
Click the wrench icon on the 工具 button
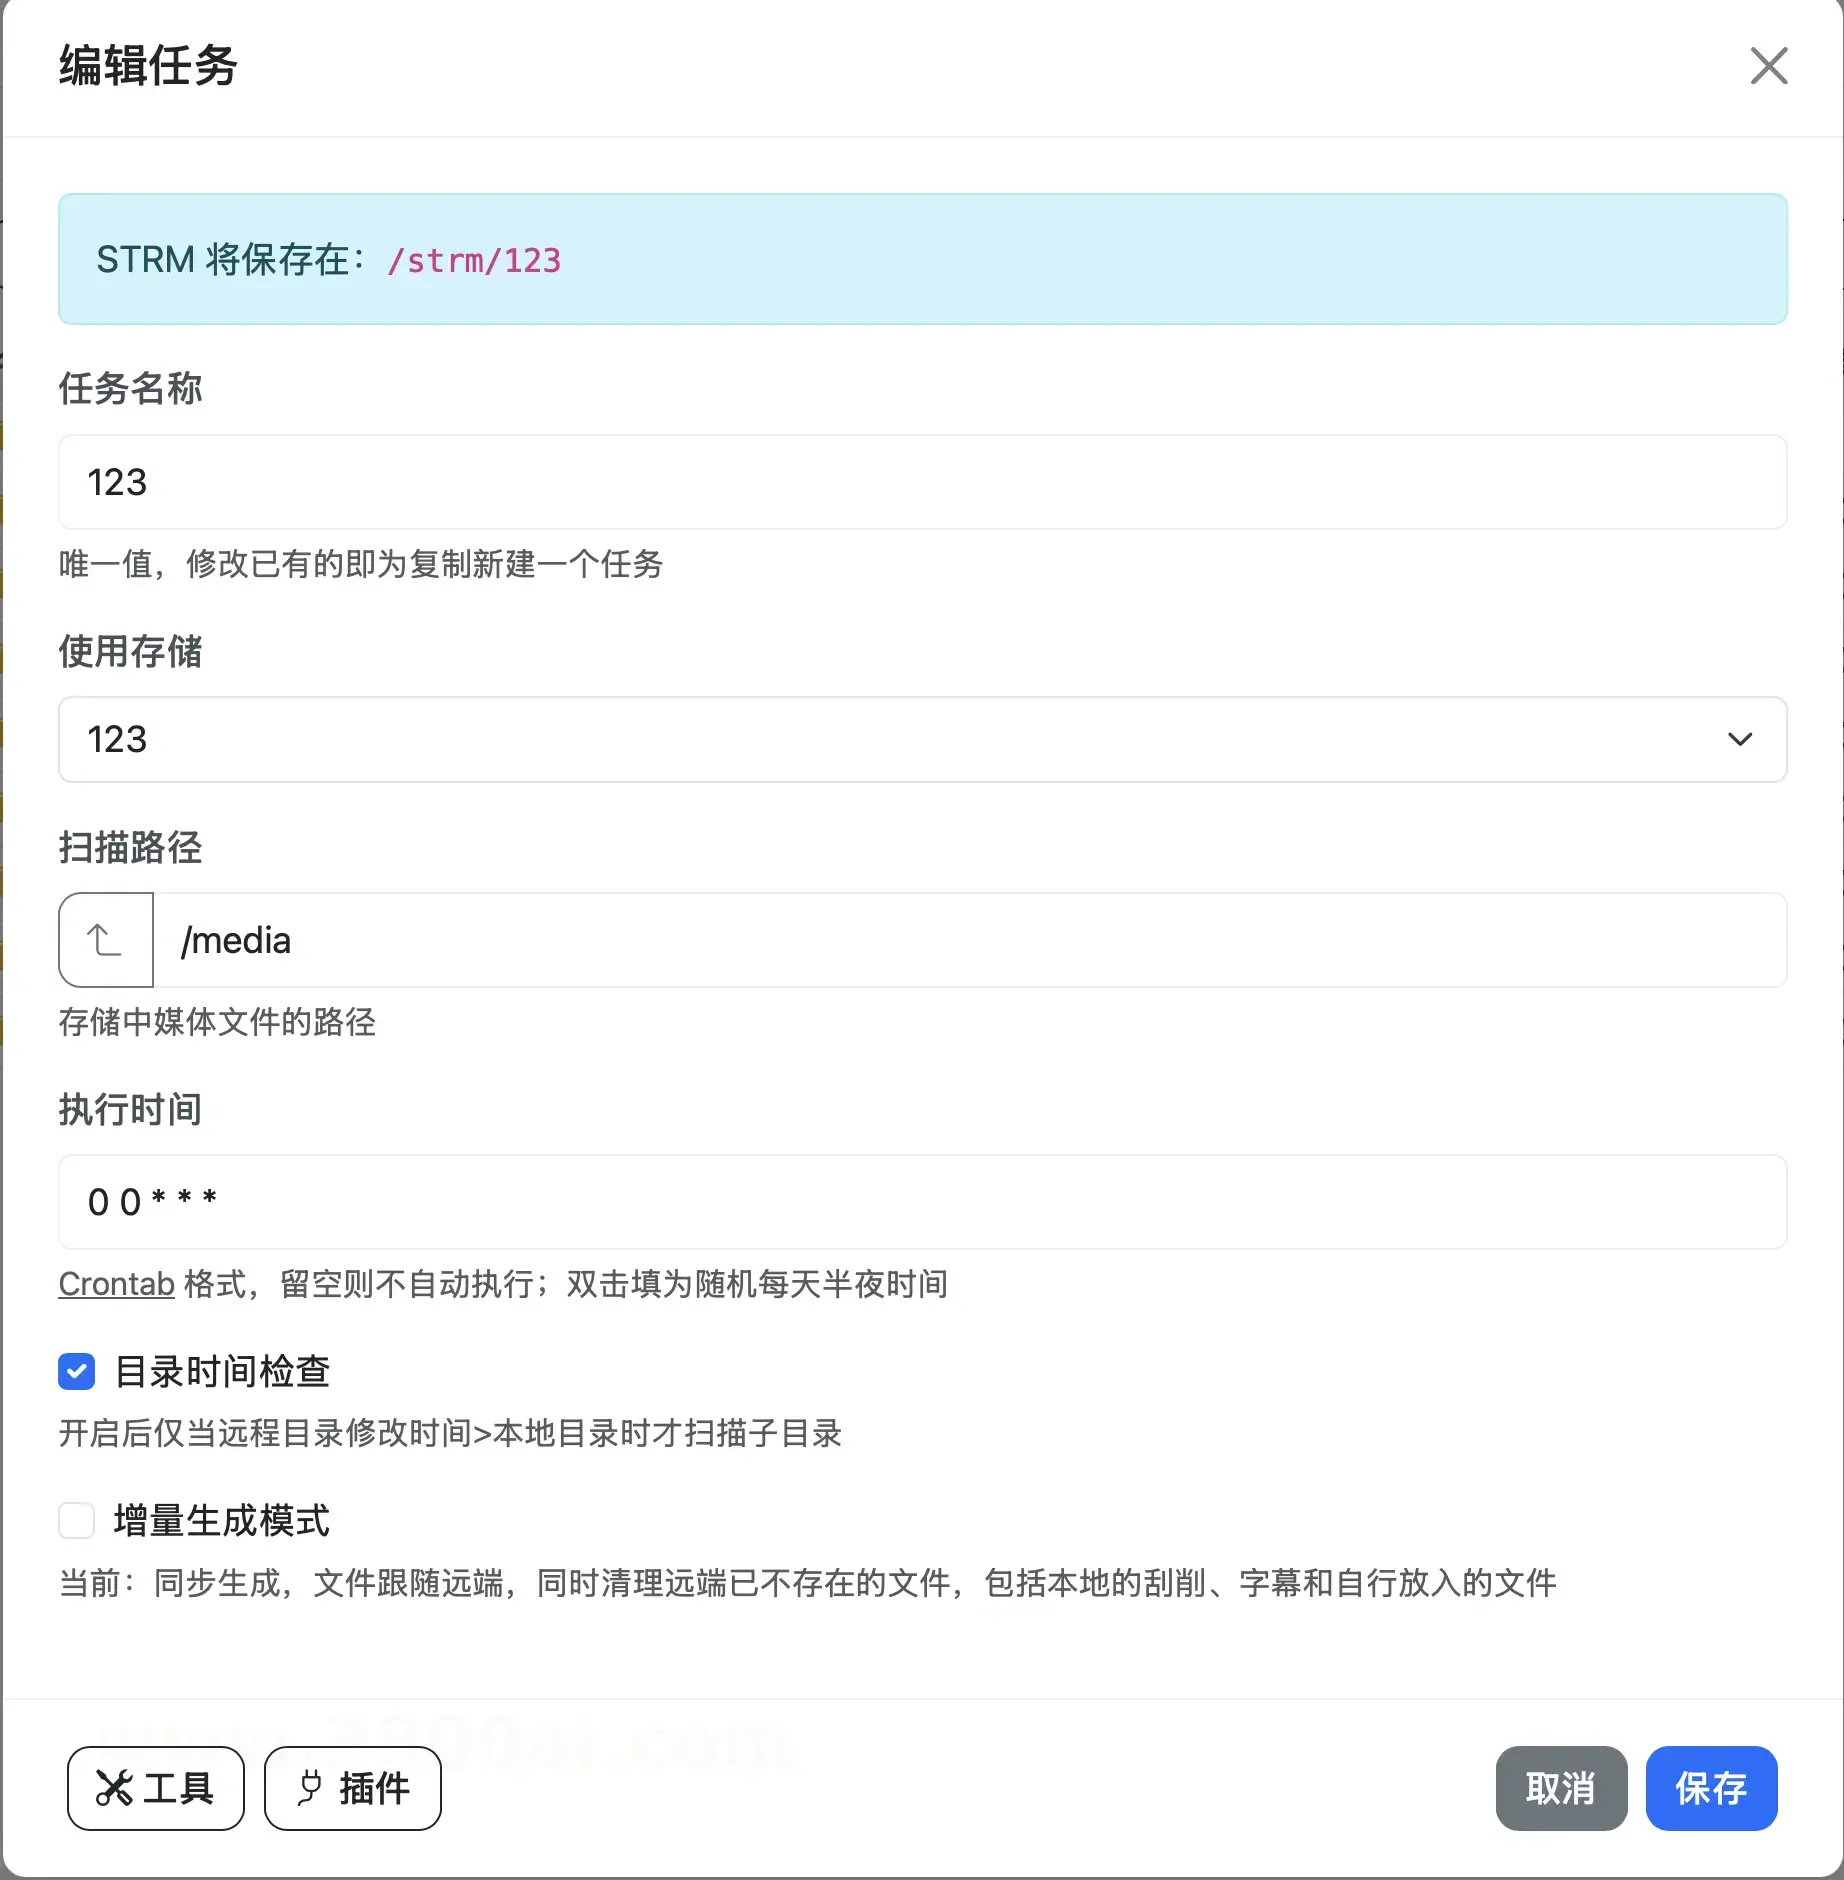(114, 1789)
